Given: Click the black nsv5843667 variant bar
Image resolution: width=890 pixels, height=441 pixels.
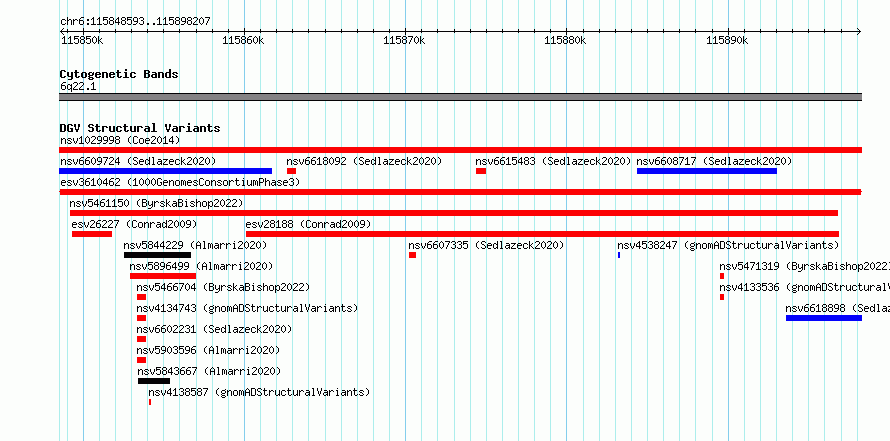Looking at the screenshot, I should tap(154, 381).
